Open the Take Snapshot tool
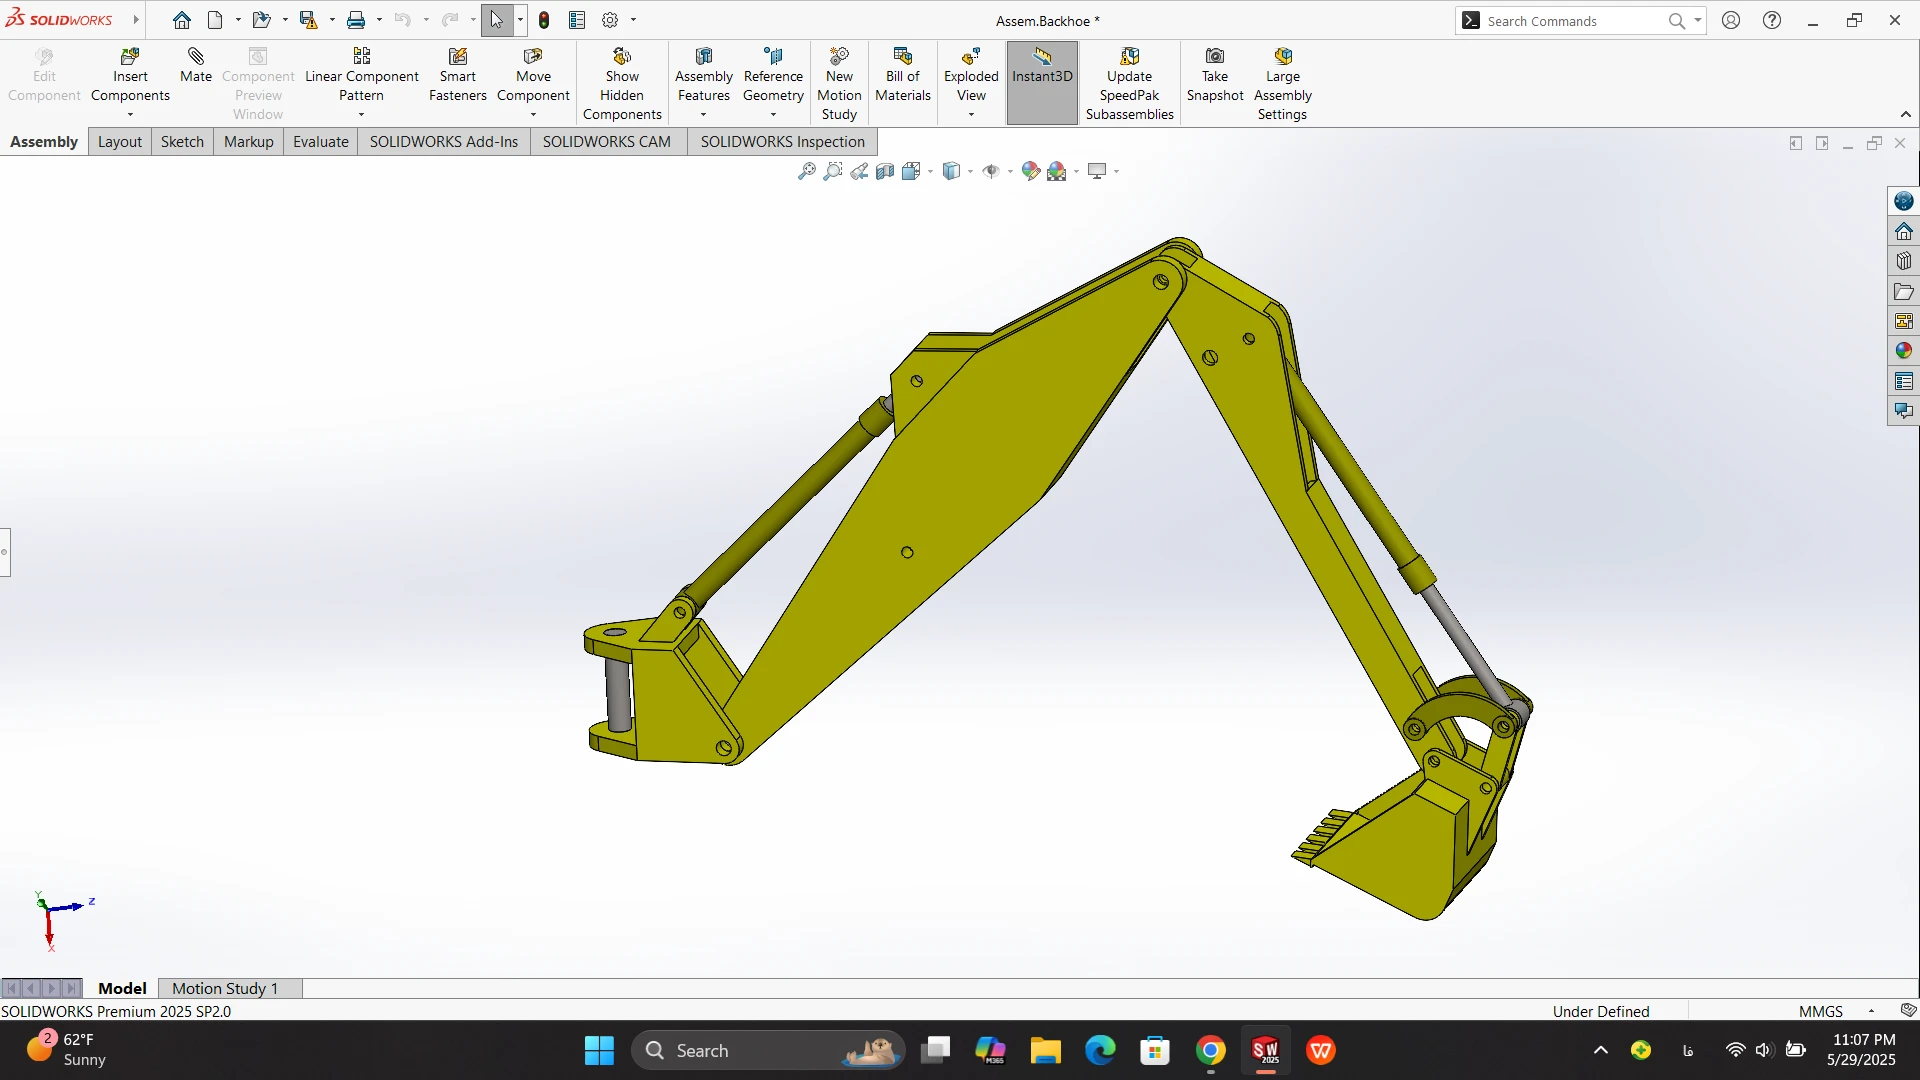This screenshot has width=1920, height=1080. [1214, 75]
